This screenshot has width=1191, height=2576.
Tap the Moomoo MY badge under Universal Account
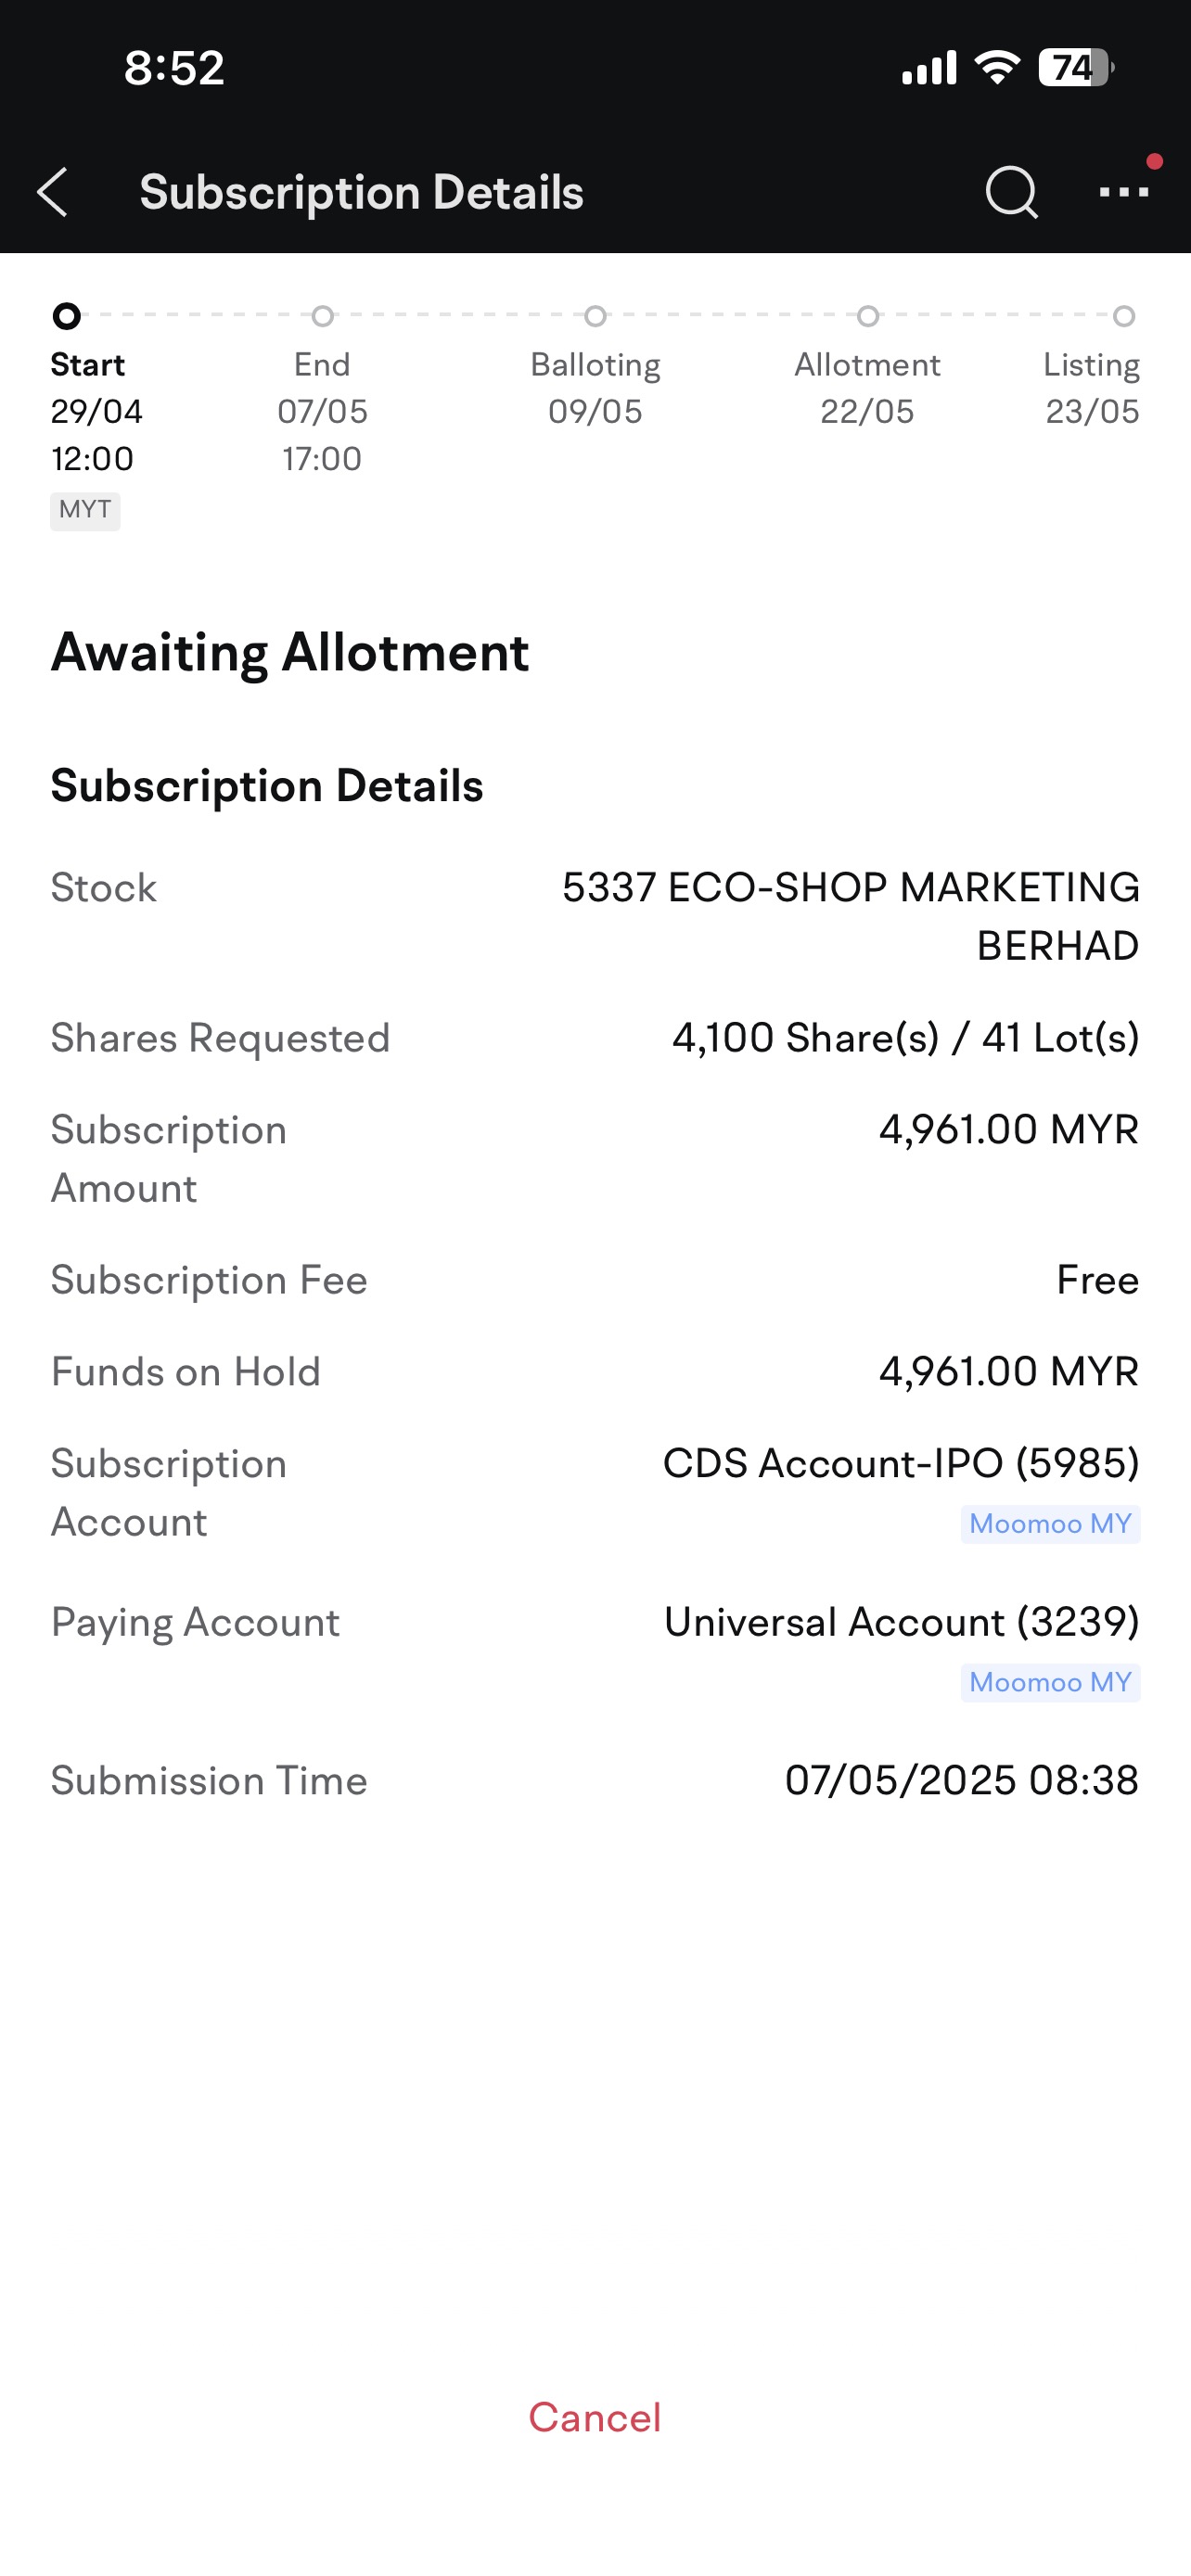click(x=1050, y=1682)
